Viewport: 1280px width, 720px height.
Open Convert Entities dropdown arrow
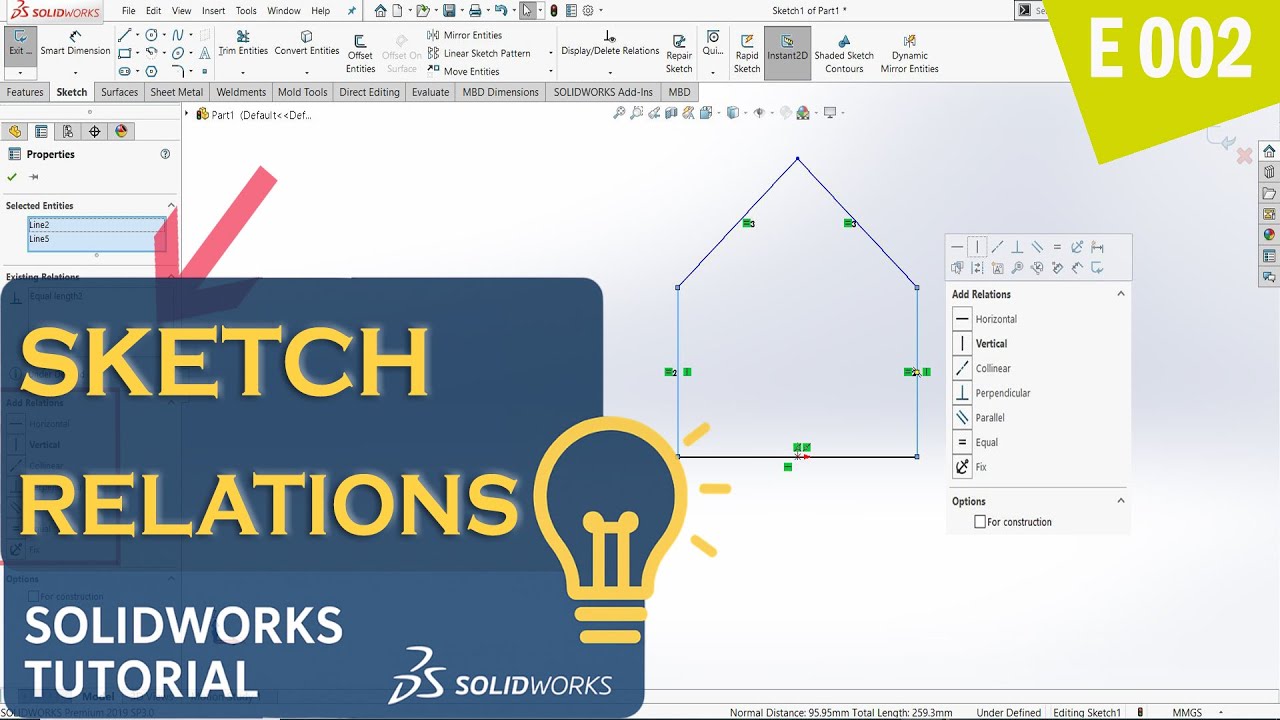[x=307, y=71]
